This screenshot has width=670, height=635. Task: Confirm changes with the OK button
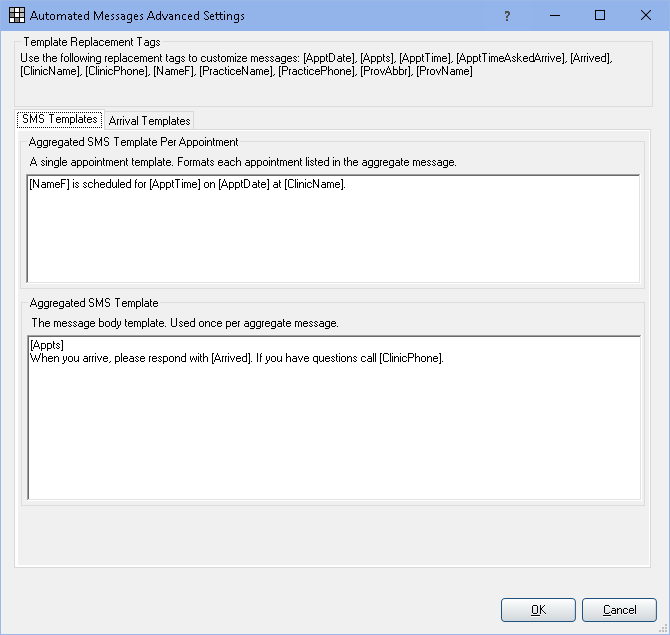click(x=538, y=610)
